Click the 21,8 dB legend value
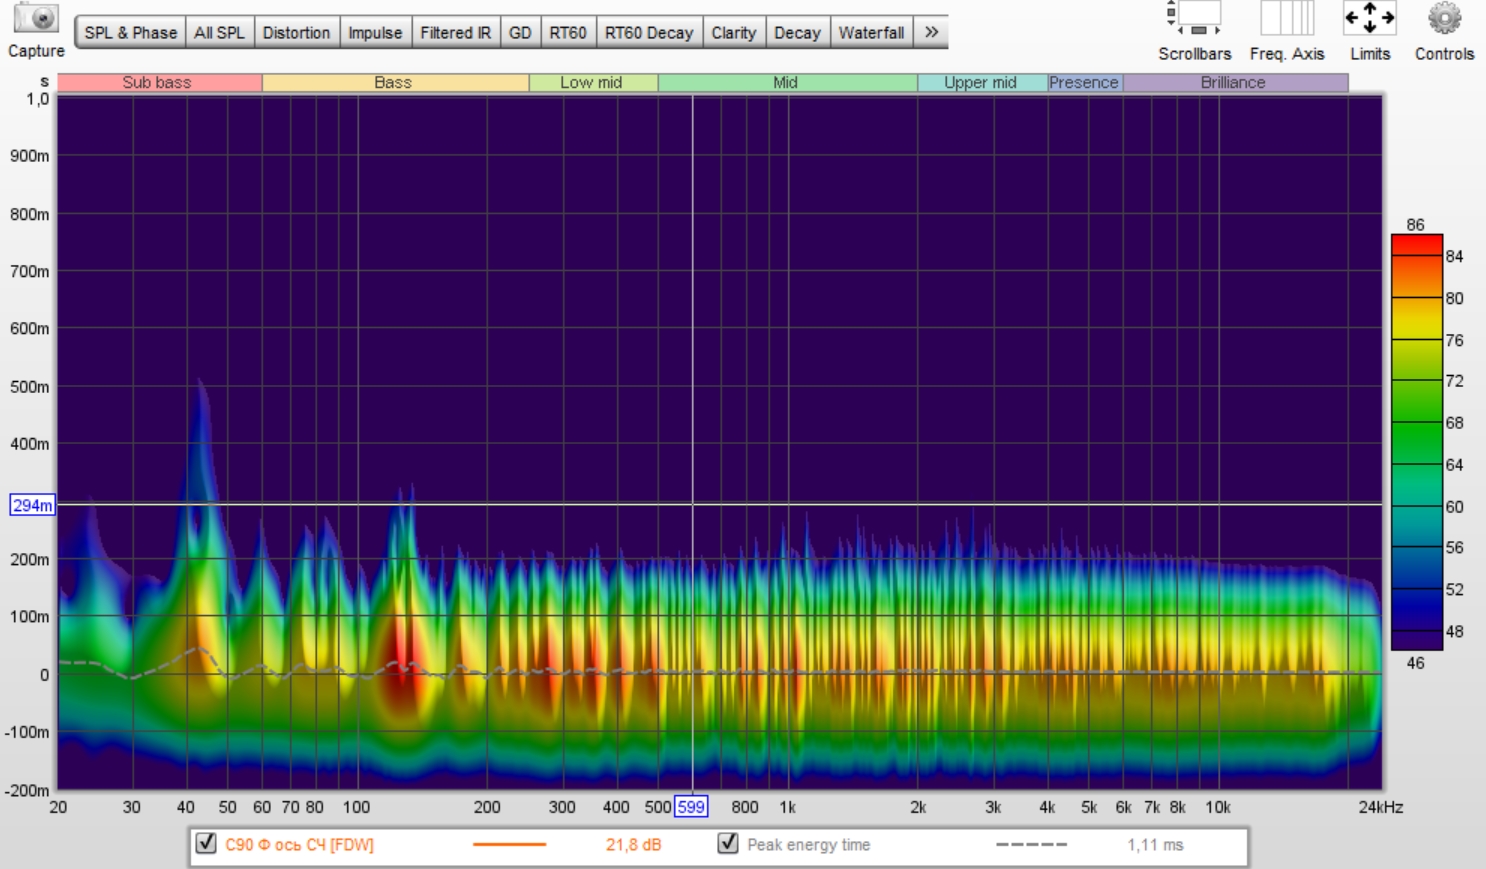1486x869 pixels. (x=633, y=845)
